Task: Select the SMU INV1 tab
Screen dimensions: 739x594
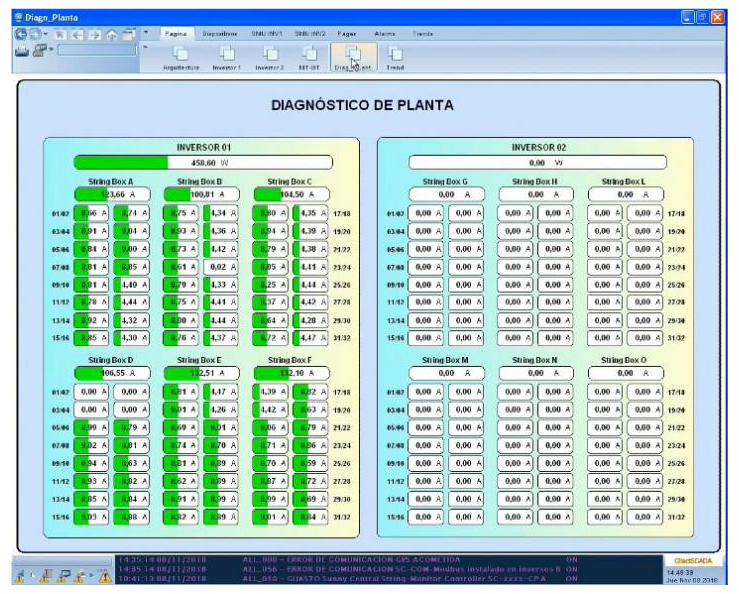Action: click(268, 33)
